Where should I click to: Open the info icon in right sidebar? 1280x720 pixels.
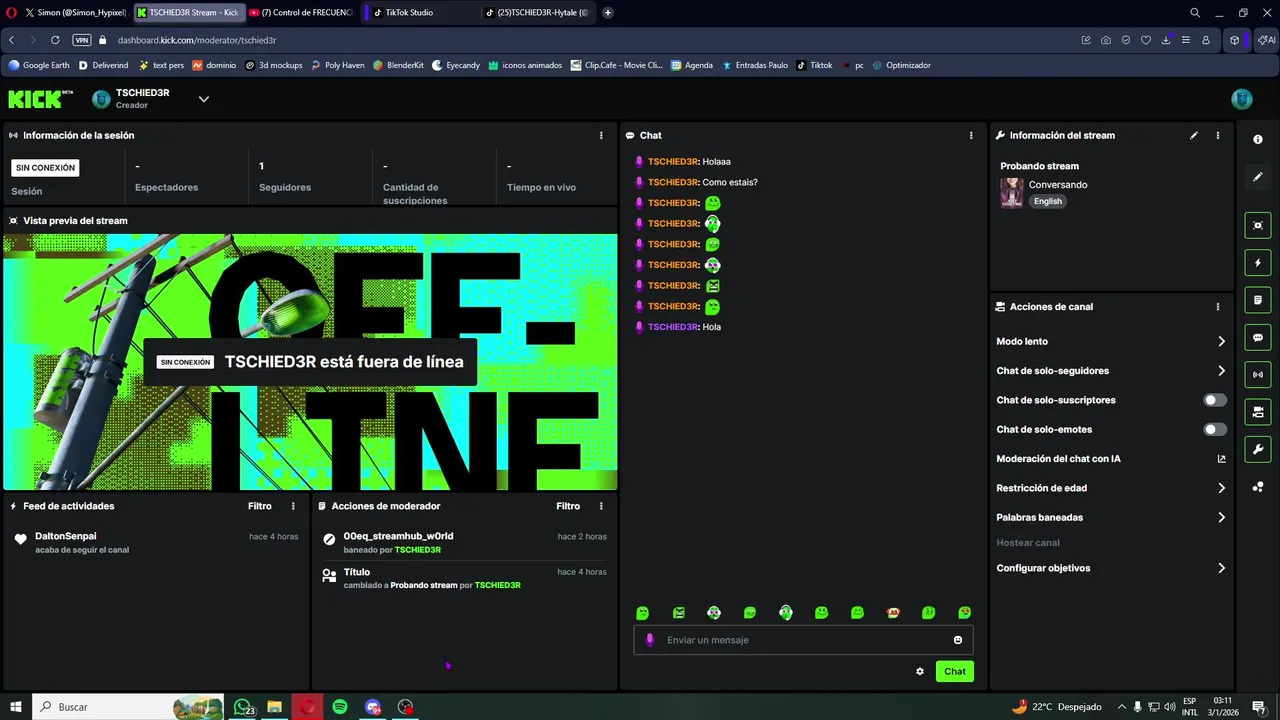[x=1258, y=140]
